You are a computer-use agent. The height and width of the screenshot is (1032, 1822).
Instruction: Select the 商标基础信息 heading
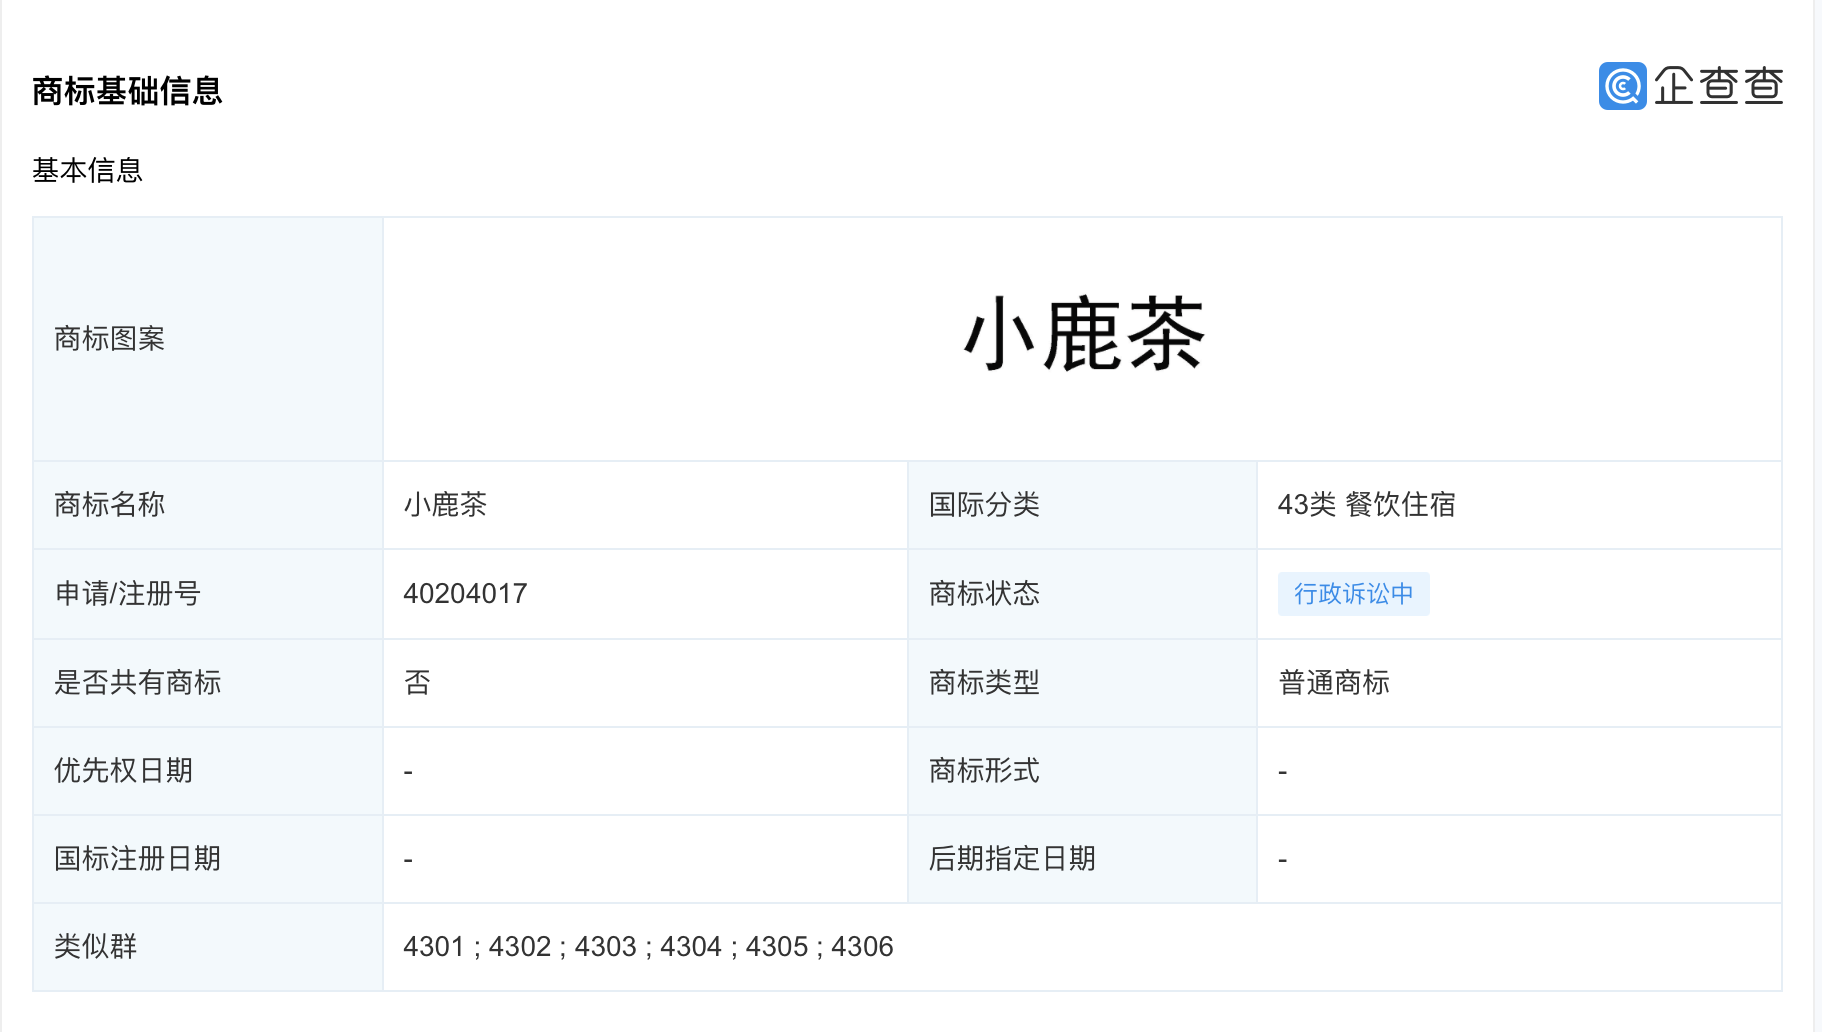127,91
